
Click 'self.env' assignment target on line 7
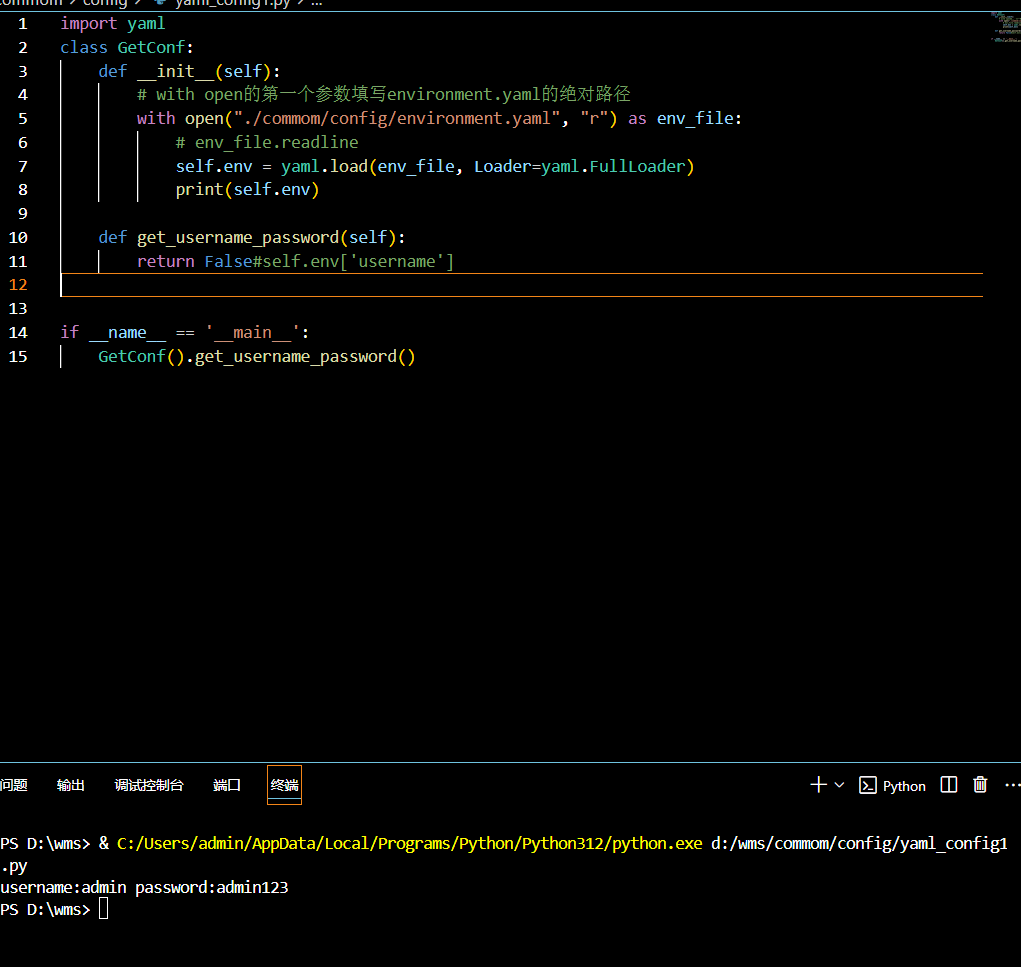coord(214,167)
